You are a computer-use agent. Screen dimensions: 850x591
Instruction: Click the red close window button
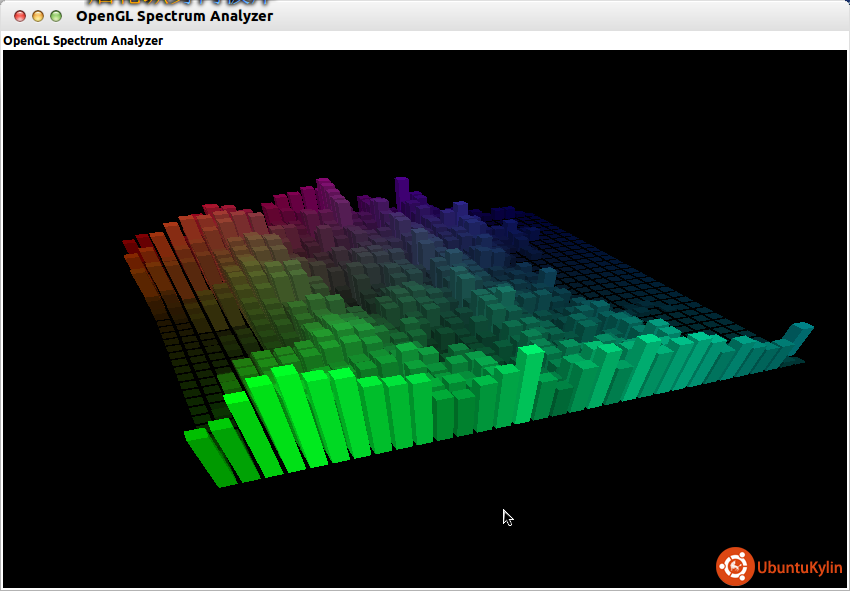point(20,16)
